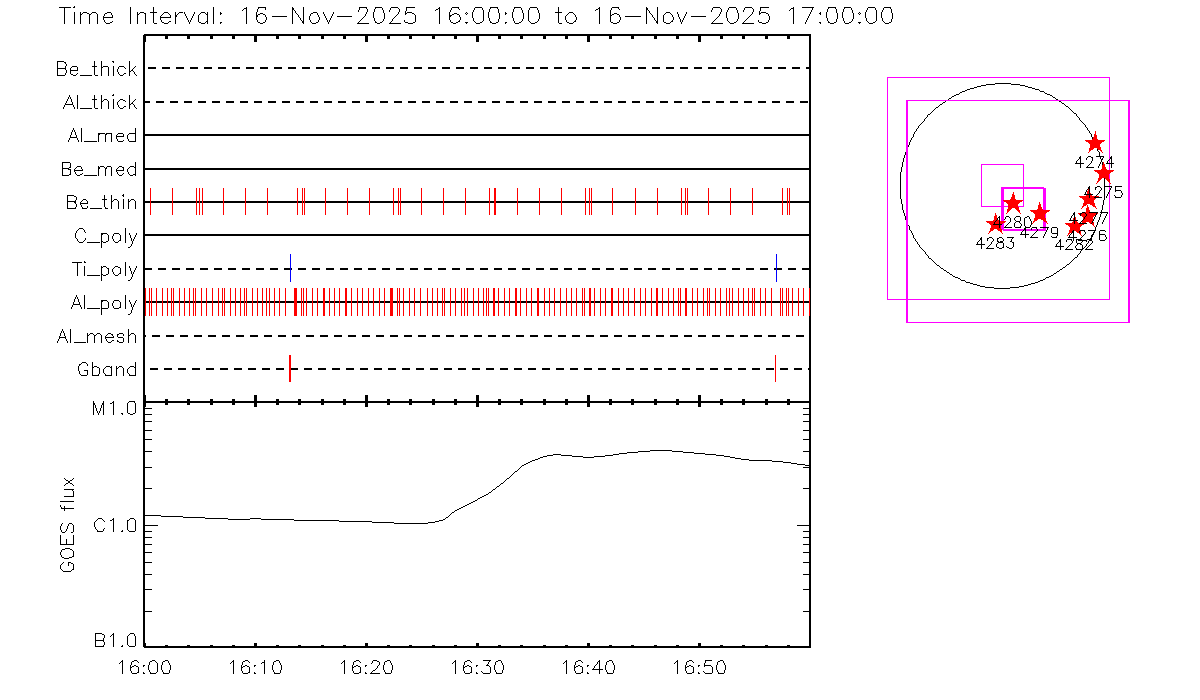Select the red star labeled 4275
Image resolution: width=1200 pixels, height=700 pixels.
coord(1104,174)
